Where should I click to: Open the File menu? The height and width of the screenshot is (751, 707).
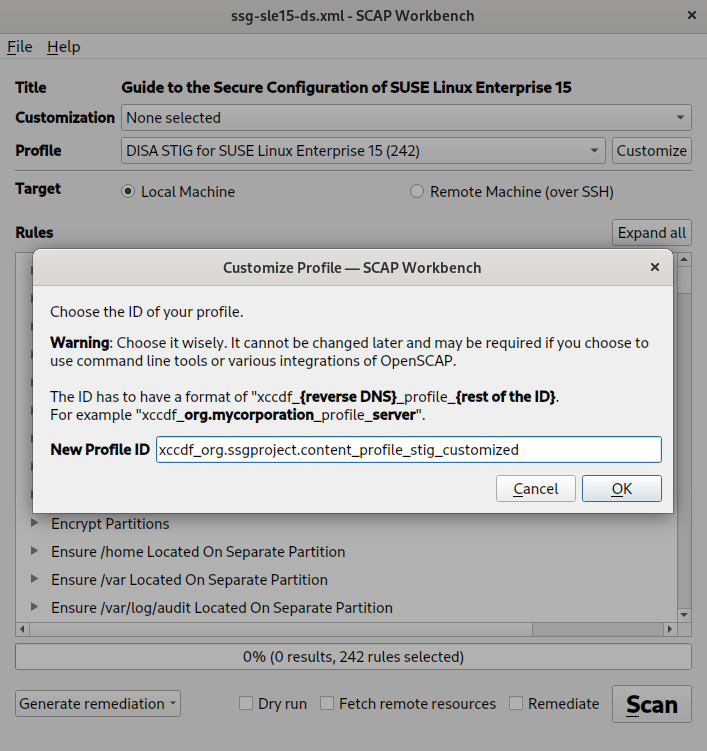(x=20, y=46)
